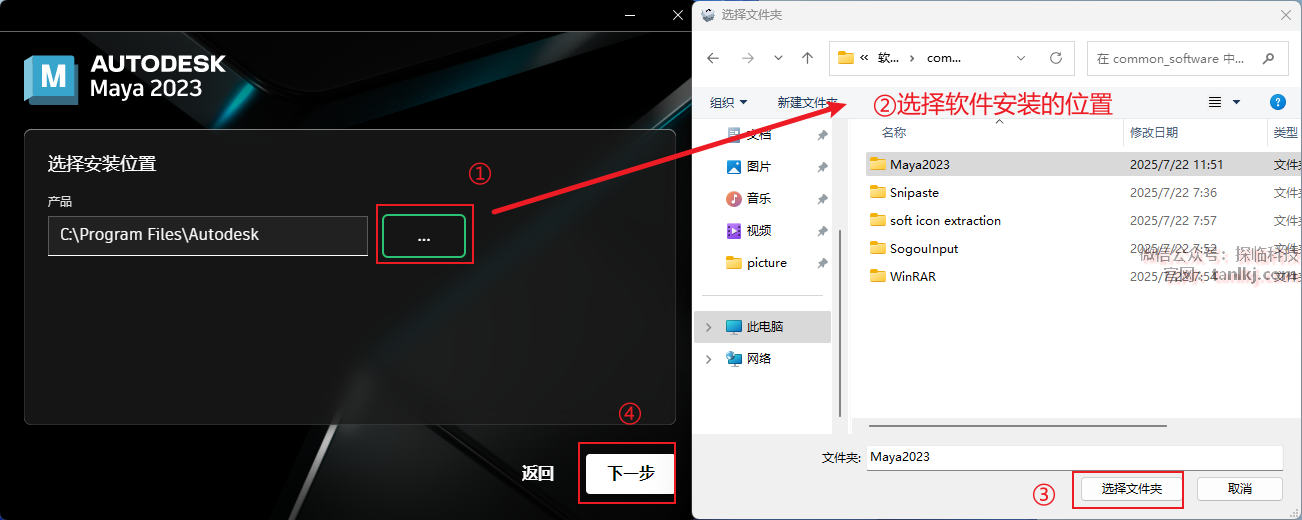1302x520 pixels.
Task: Click the back arrow in folder dialog
Action: (x=712, y=58)
